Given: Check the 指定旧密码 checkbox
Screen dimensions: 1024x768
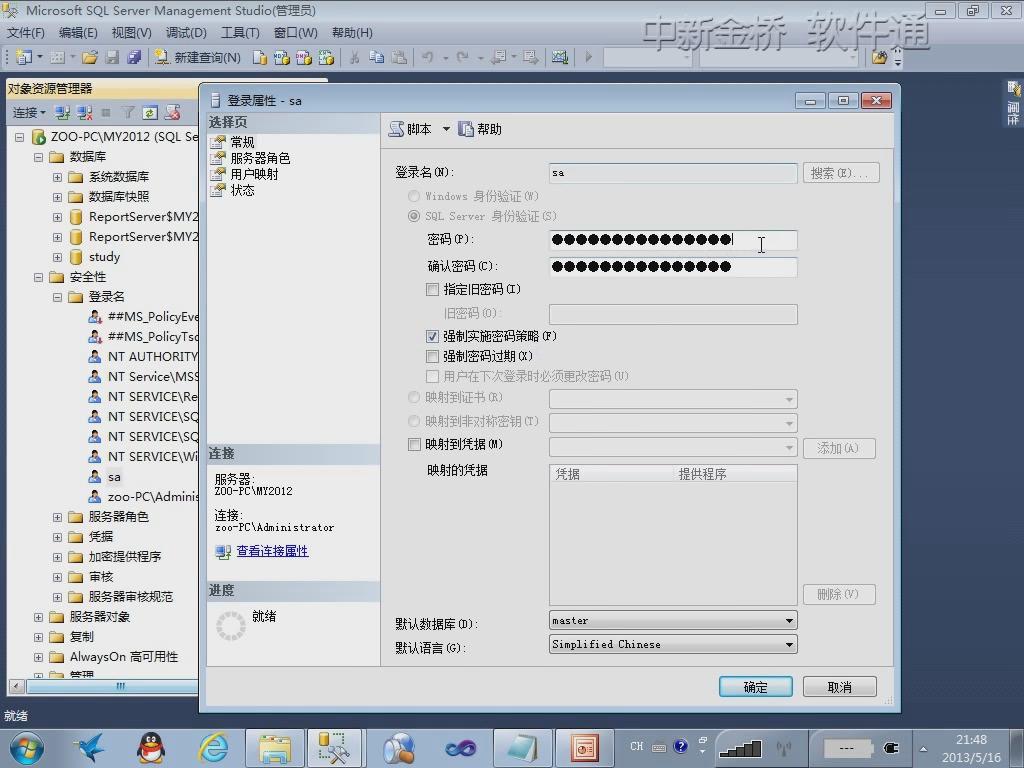Looking at the screenshot, I should tap(432, 289).
